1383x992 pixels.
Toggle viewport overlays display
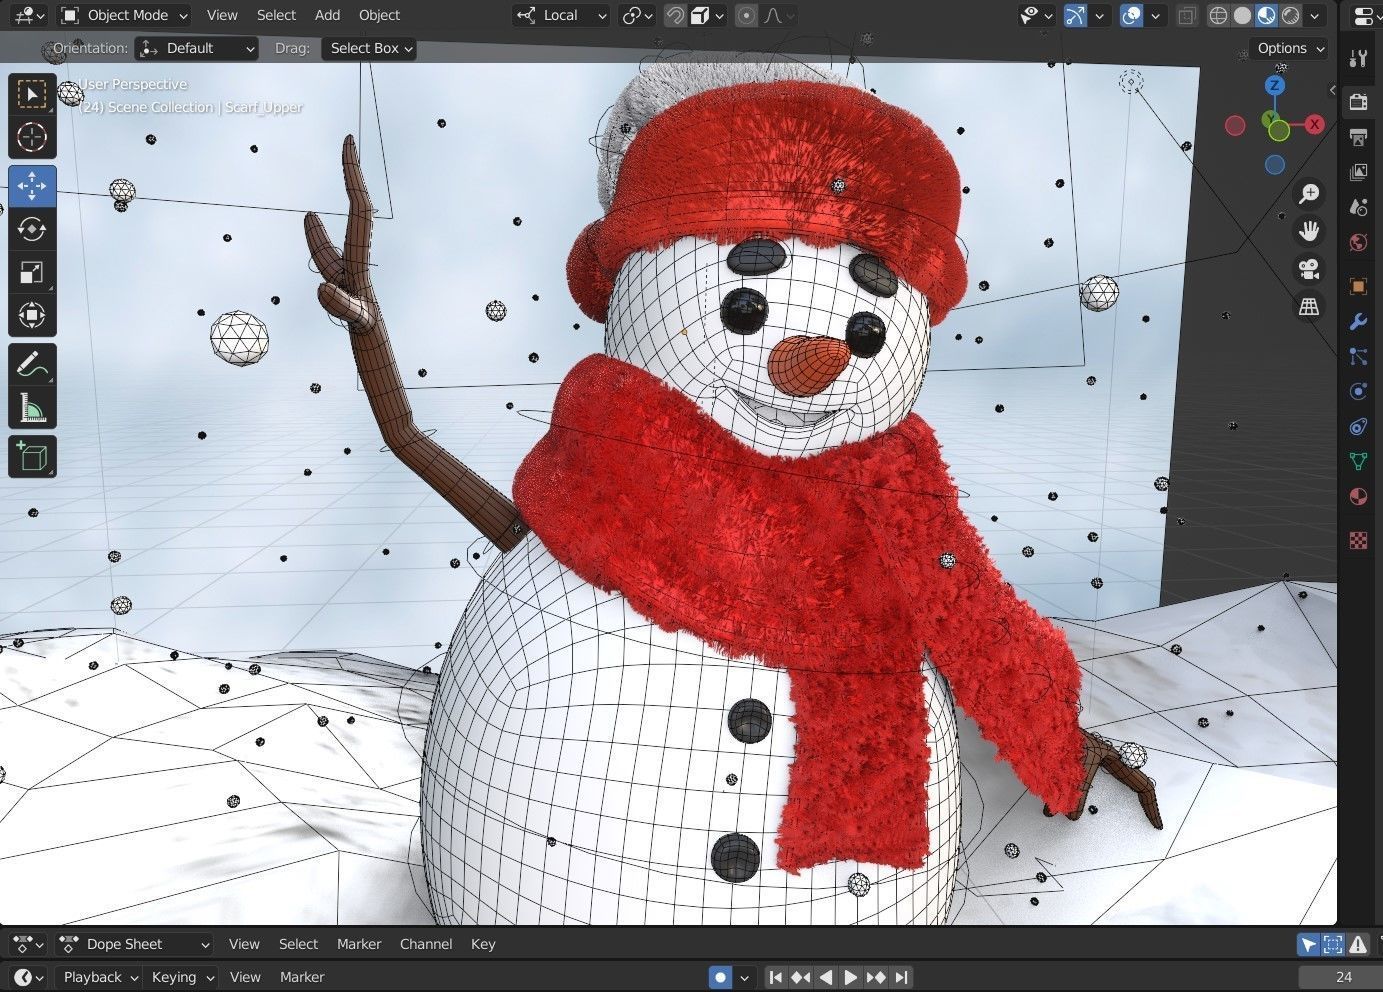click(1131, 15)
